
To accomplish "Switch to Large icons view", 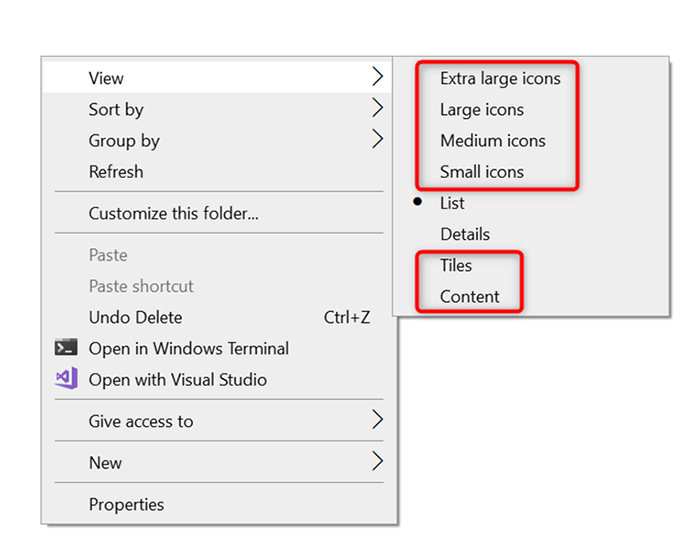I will click(482, 109).
